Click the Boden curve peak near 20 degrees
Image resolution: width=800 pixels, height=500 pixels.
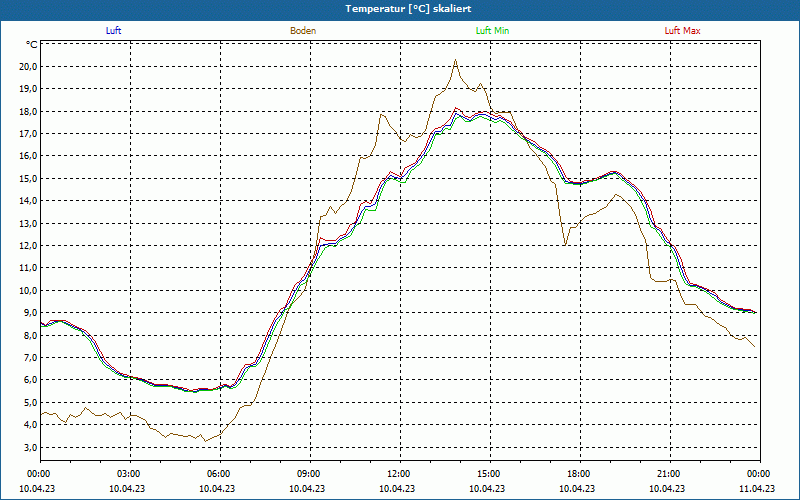point(455,60)
